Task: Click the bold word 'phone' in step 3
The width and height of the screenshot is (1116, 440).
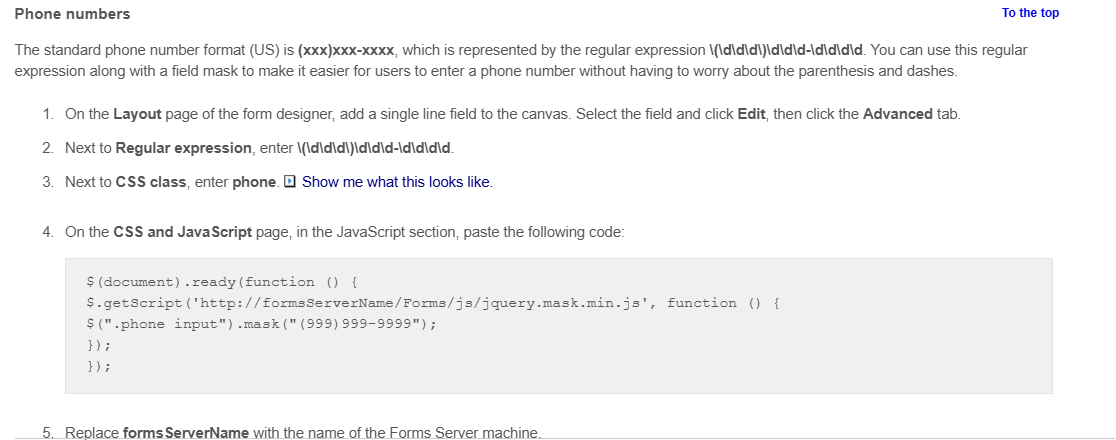Action: (x=254, y=182)
